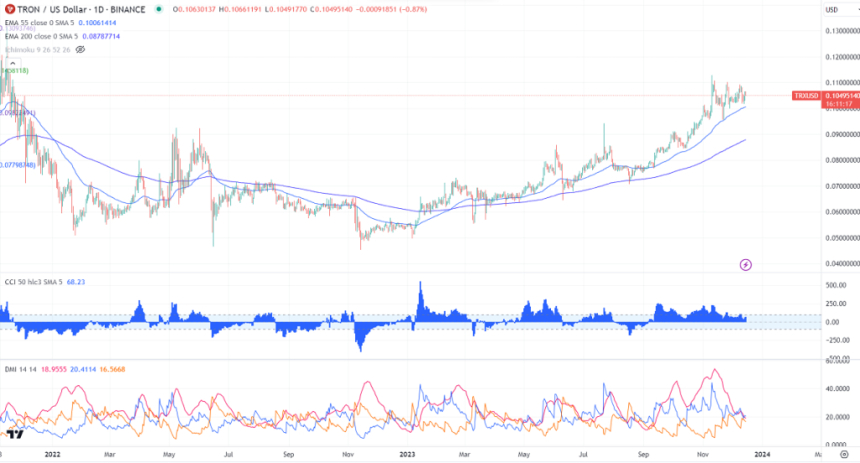Click the 16:11:17 countdown label

[839, 104]
